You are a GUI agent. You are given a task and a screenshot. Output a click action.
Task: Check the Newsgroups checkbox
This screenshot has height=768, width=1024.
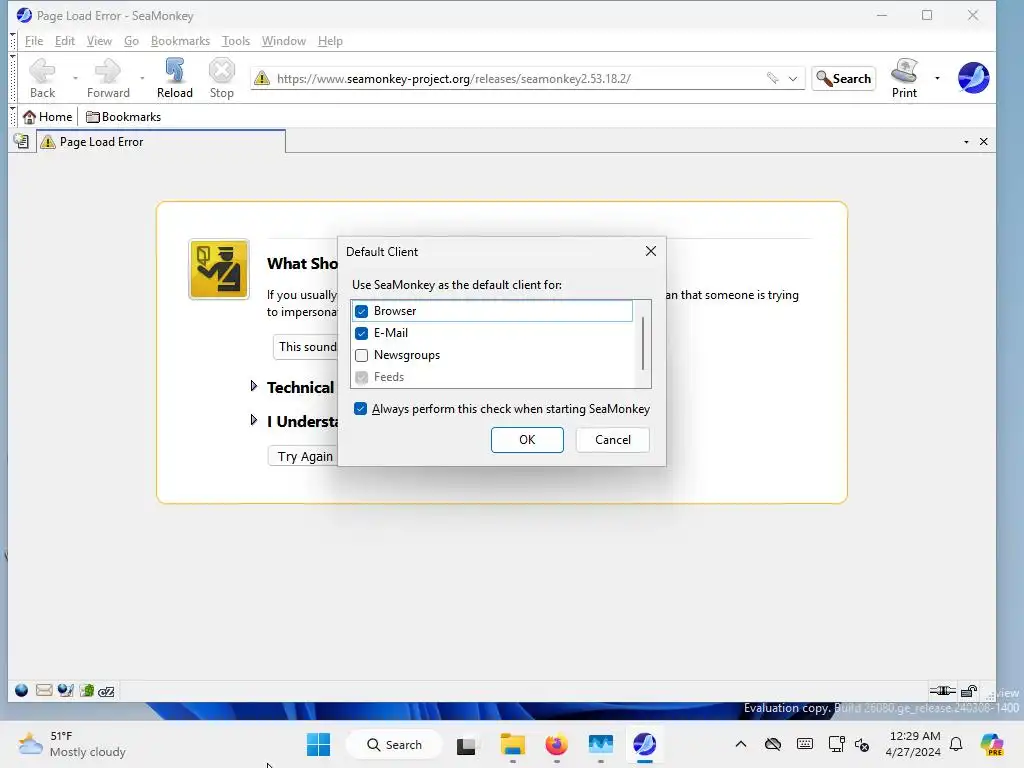(x=361, y=355)
